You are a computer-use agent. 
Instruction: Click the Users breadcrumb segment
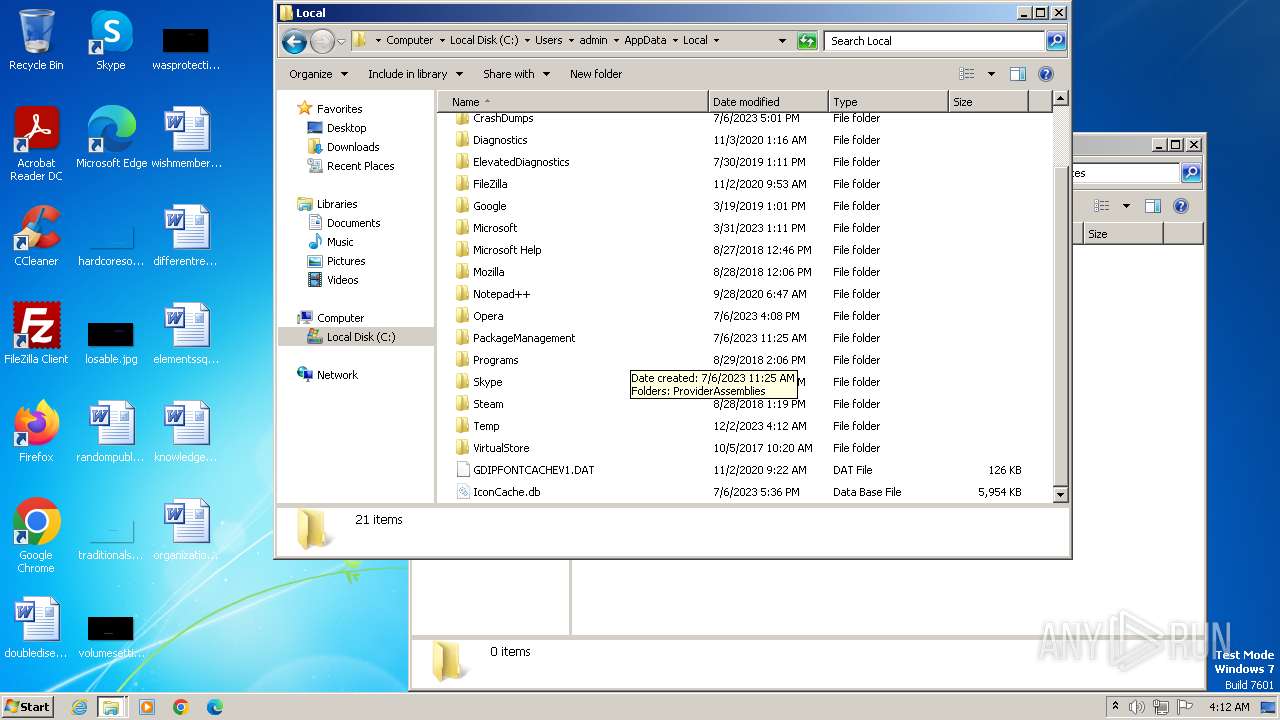pos(548,41)
